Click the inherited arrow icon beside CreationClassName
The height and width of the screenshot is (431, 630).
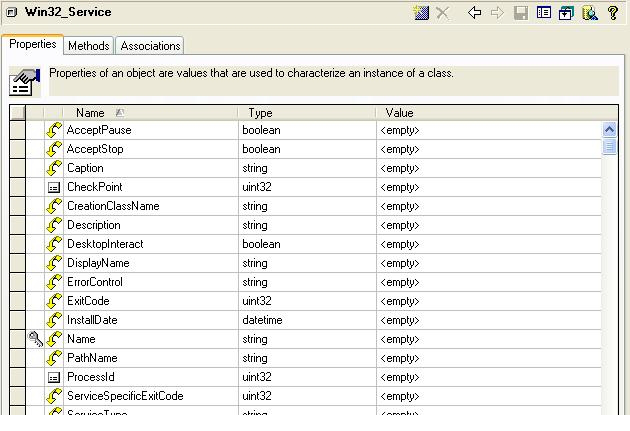[x=54, y=206]
